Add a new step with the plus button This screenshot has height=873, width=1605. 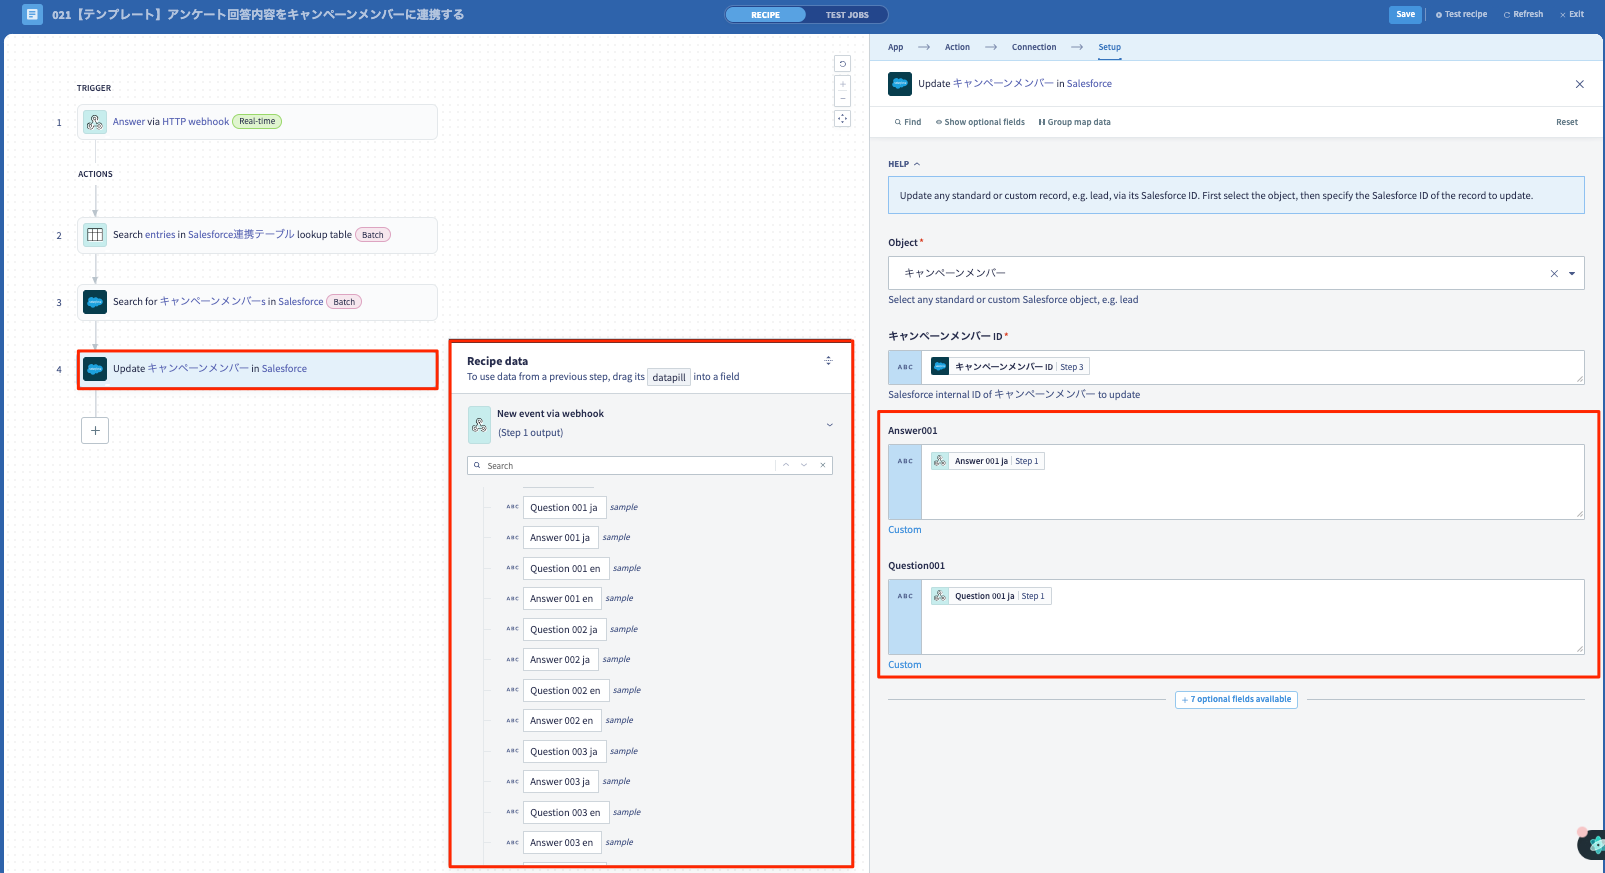pos(95,430)
